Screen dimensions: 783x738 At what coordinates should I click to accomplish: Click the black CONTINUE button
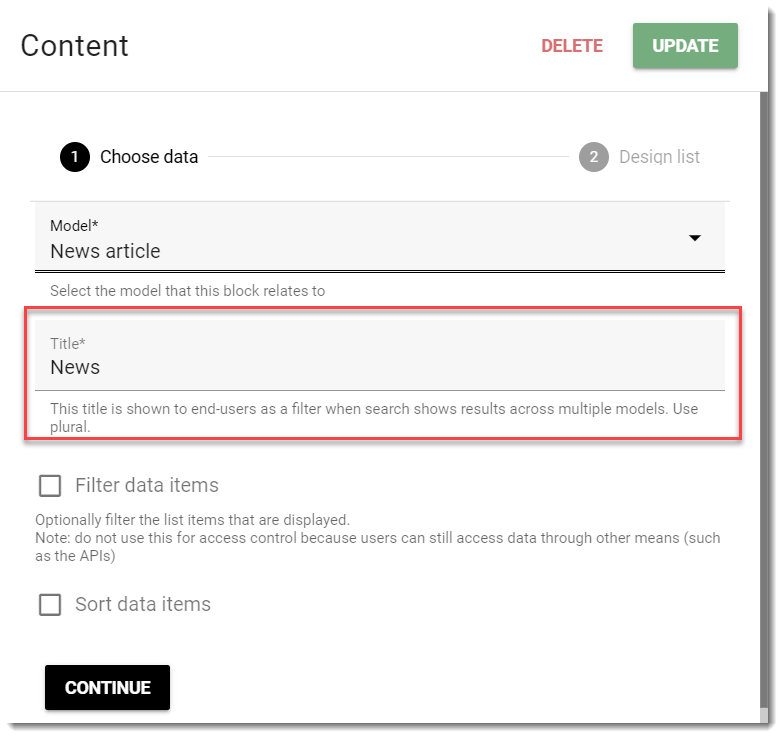pos(107,688)
